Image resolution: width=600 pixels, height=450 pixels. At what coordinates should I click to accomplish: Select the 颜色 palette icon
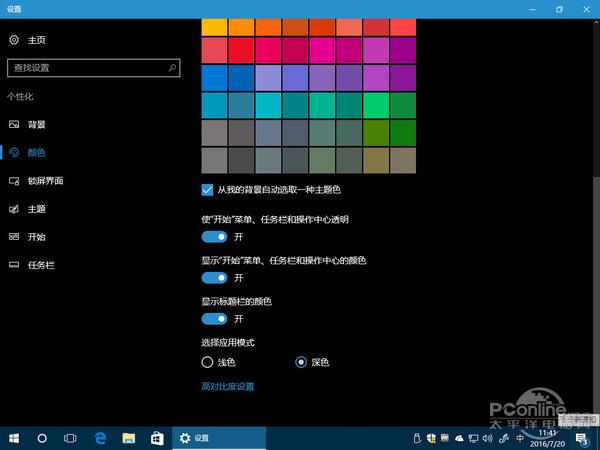coord(14,152)
